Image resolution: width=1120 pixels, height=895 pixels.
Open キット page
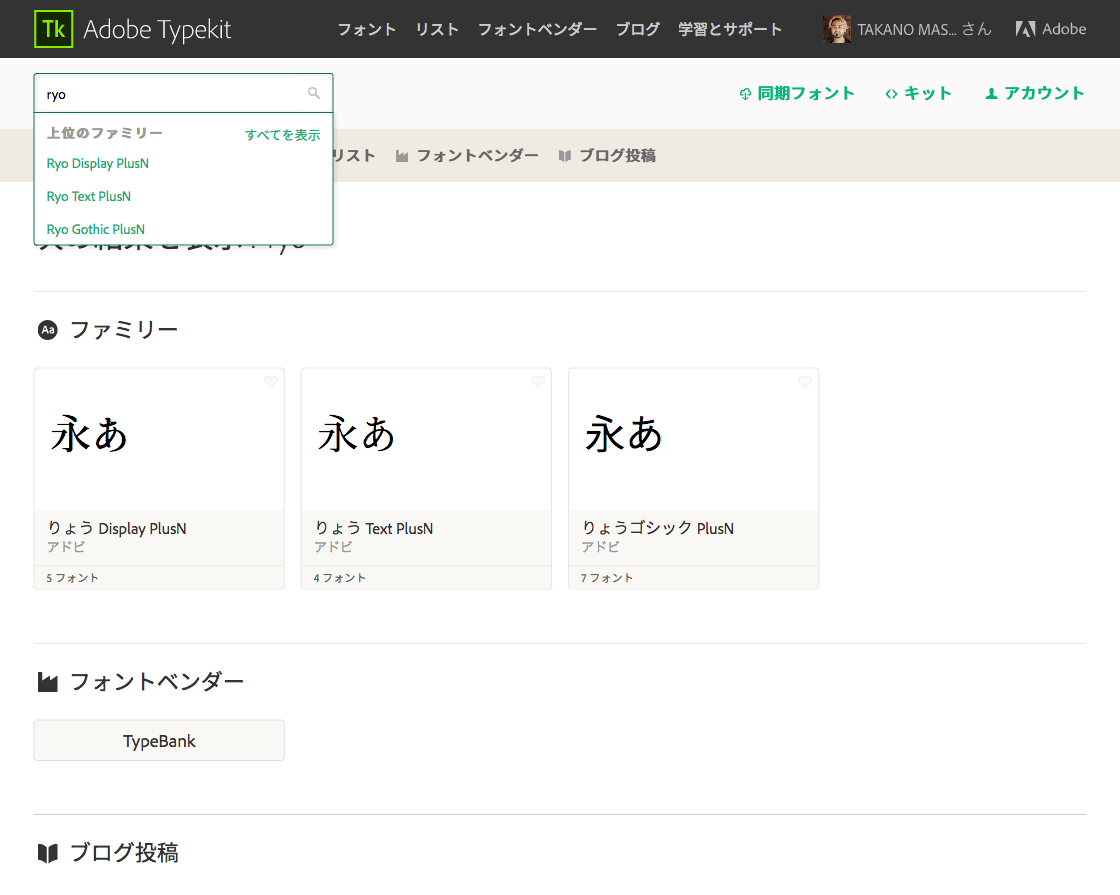point(928,94)
